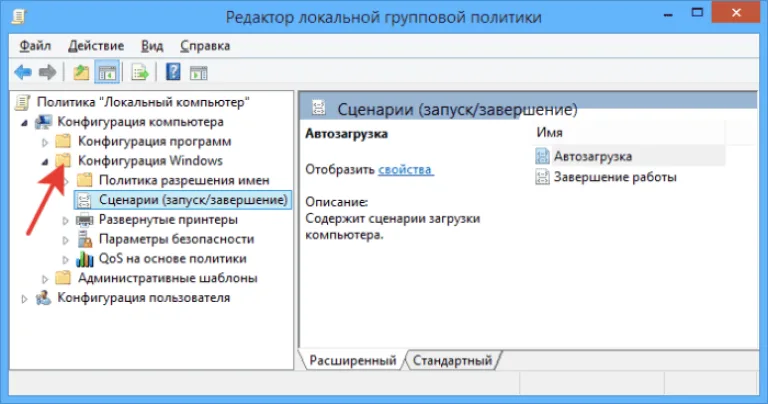Click the QoS bar chart icon
Image resolution: width=768 pixels, height=404 pixels.
click(84, 259)
